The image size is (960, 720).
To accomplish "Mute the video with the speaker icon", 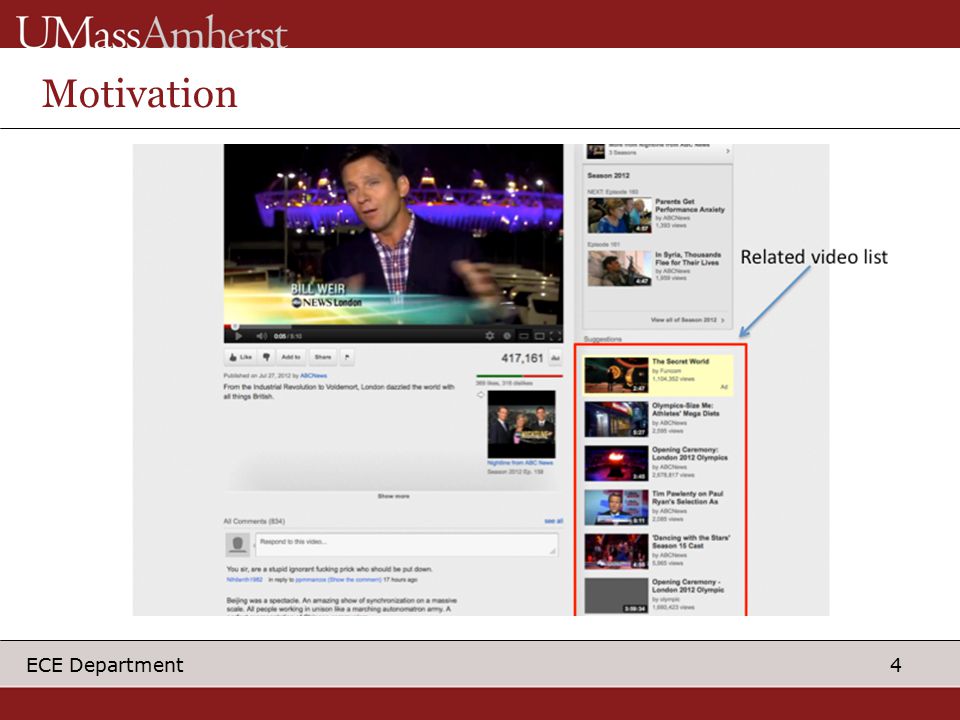I will pos(261,336).
